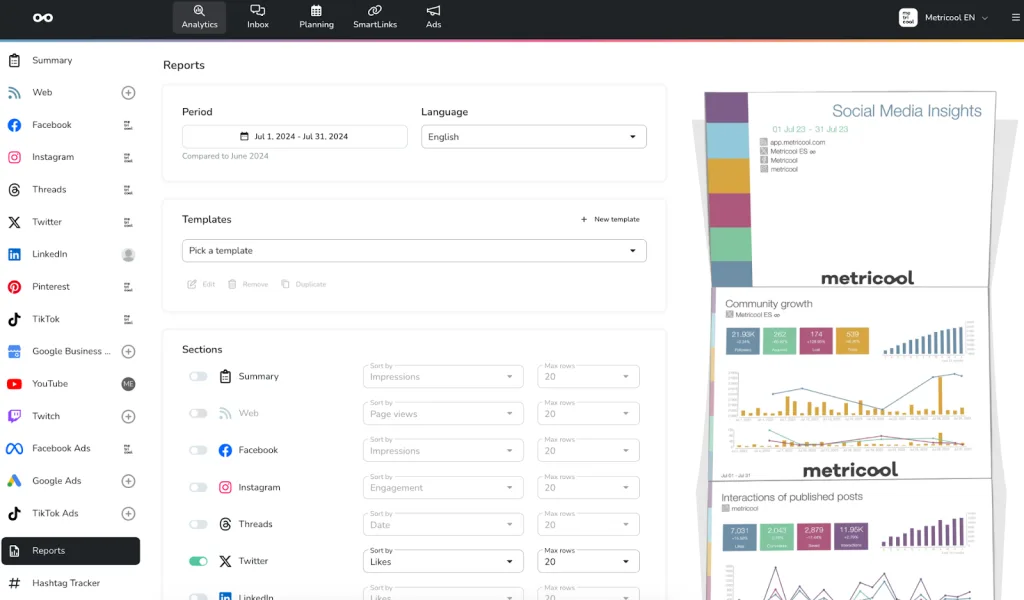The image size is (1024, 600).
Task: Switch to the Planning tab
Action: 316,17
